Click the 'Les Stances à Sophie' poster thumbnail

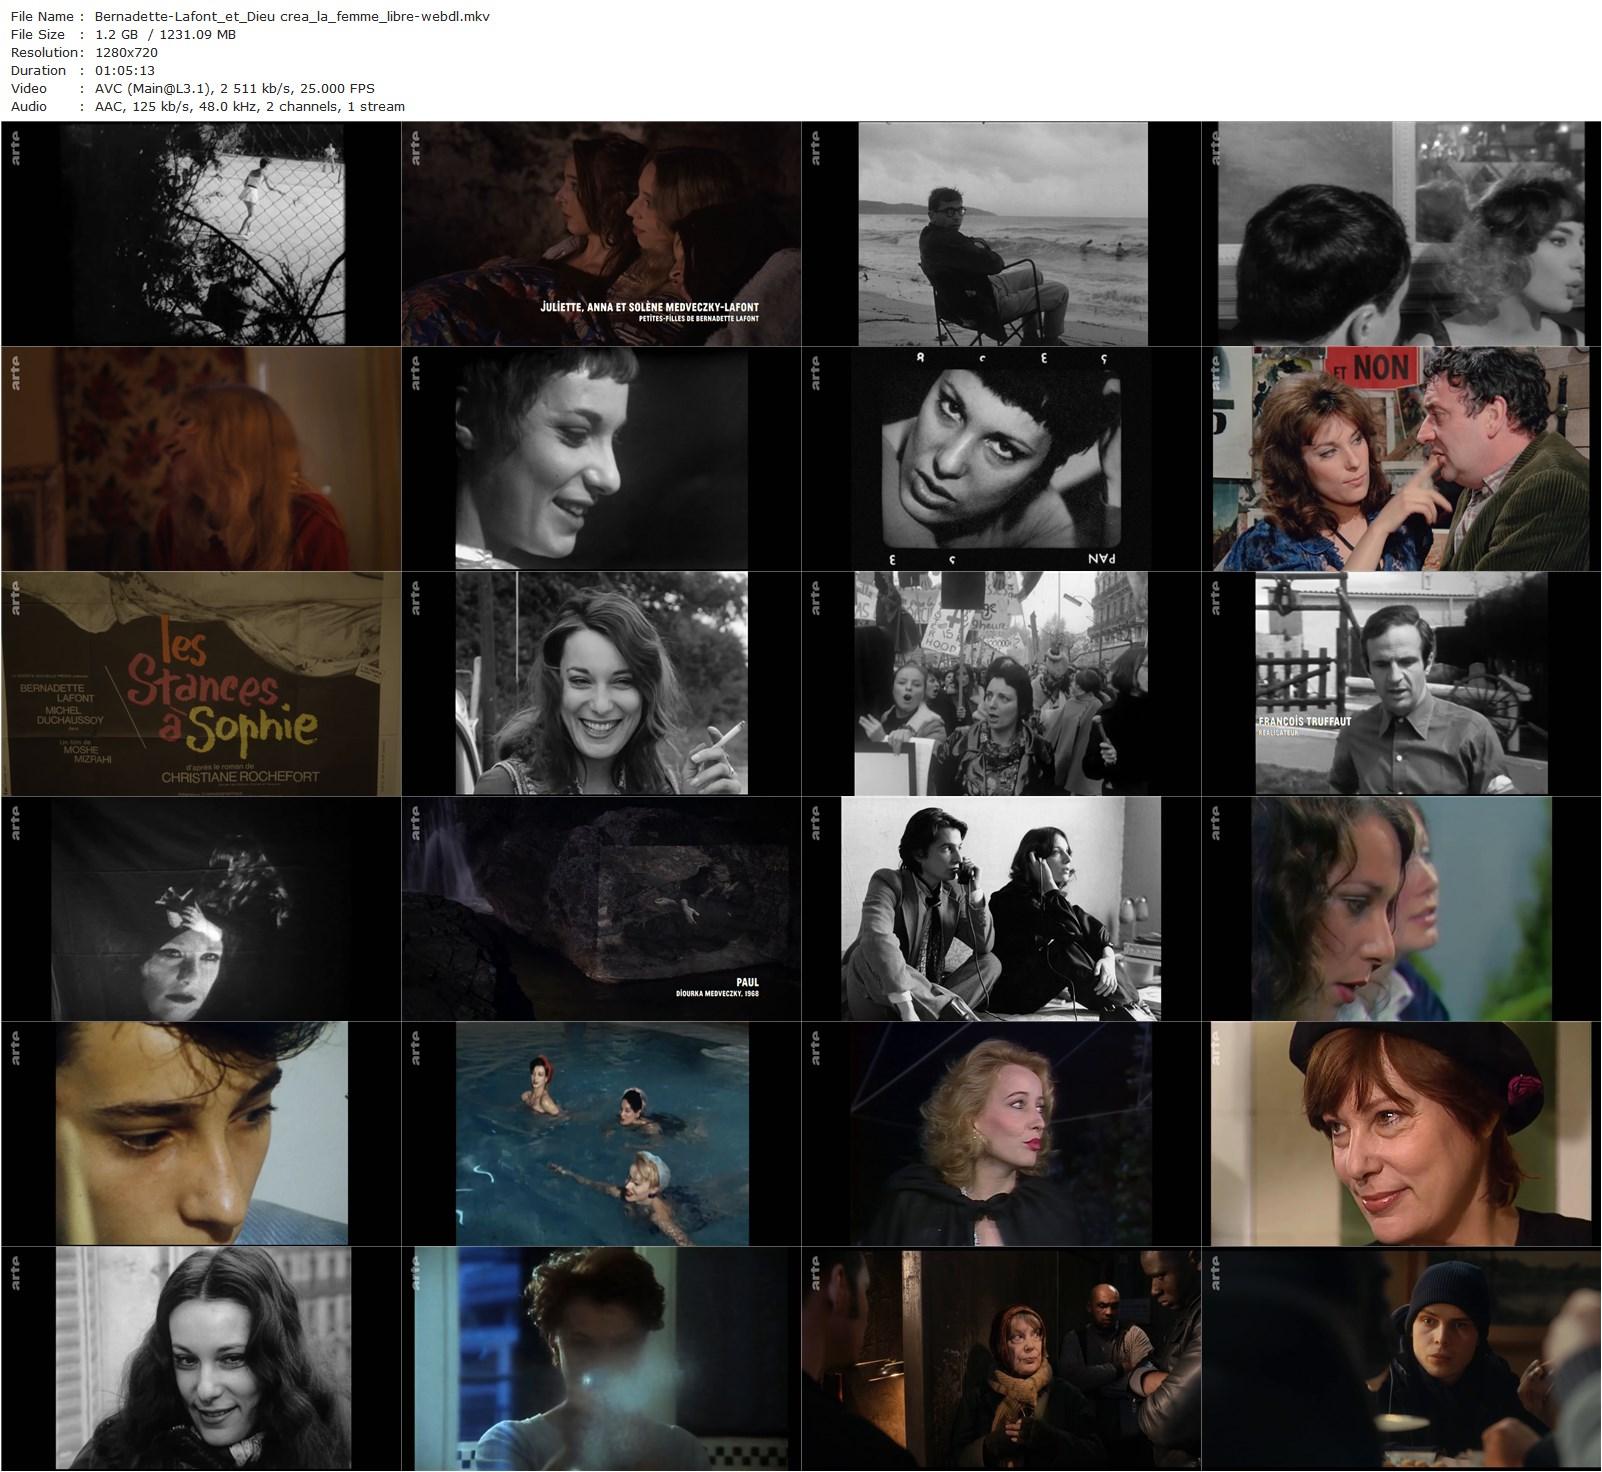click(x=201, y=684)
